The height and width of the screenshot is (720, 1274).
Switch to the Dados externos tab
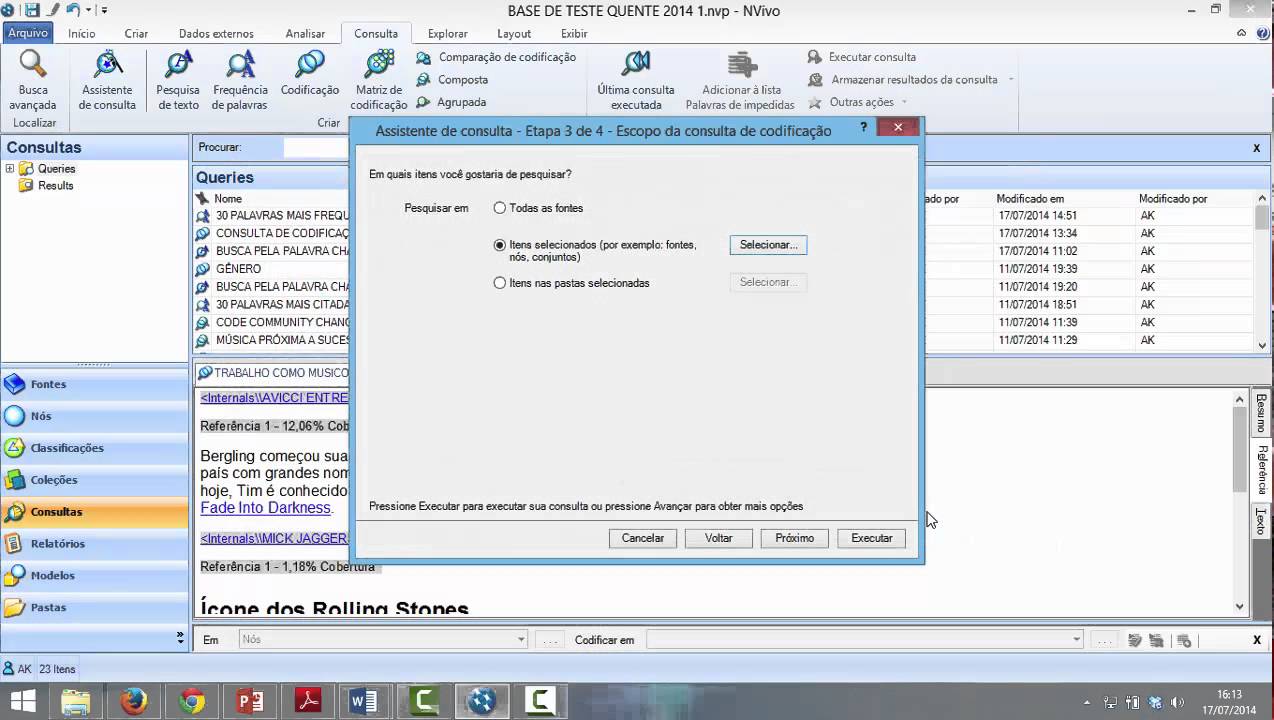tap(216, 33)
